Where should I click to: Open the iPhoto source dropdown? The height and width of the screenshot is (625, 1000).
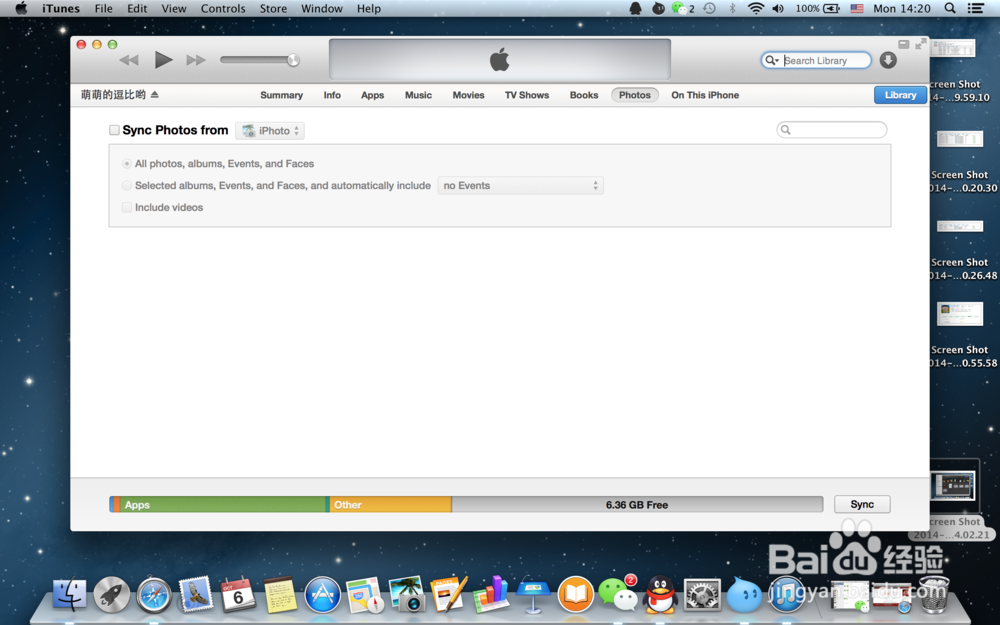tap(270, 131)
